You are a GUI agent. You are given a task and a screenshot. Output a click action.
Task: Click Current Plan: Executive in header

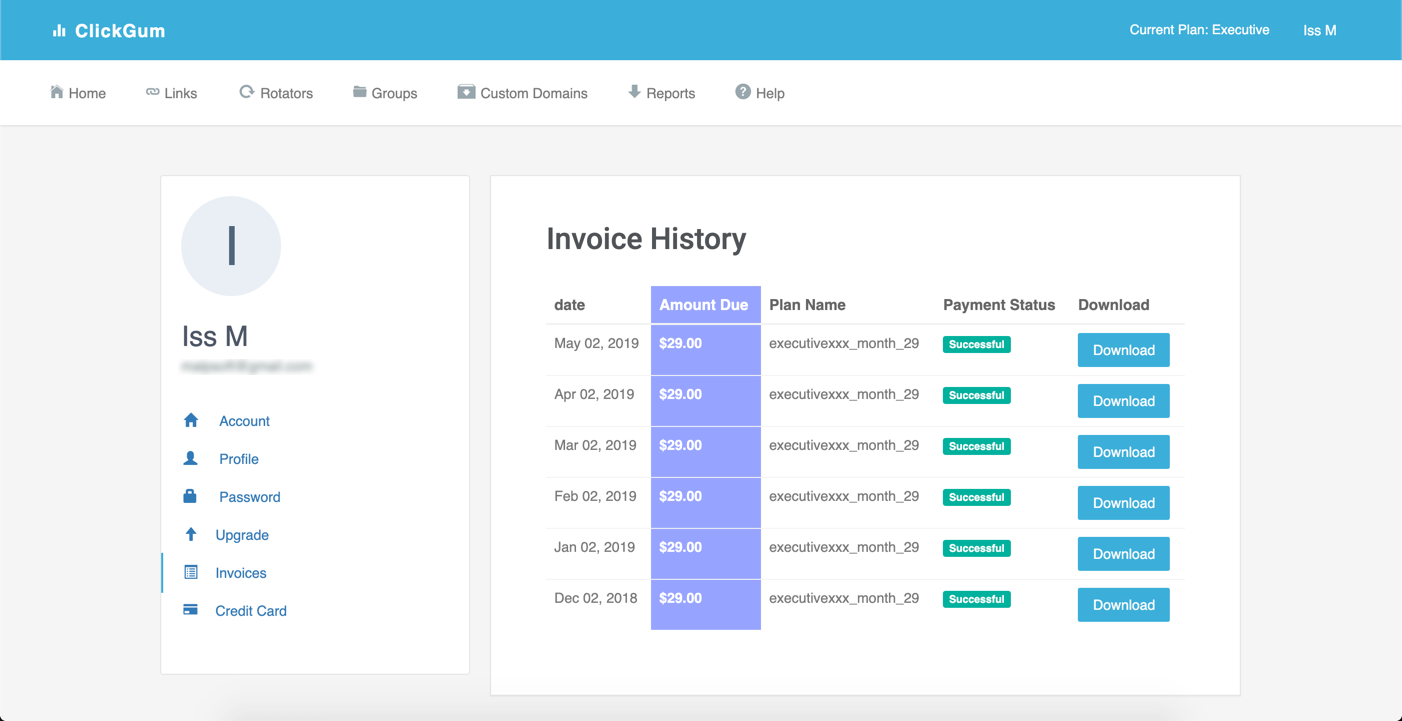(x=1199, y=30)
